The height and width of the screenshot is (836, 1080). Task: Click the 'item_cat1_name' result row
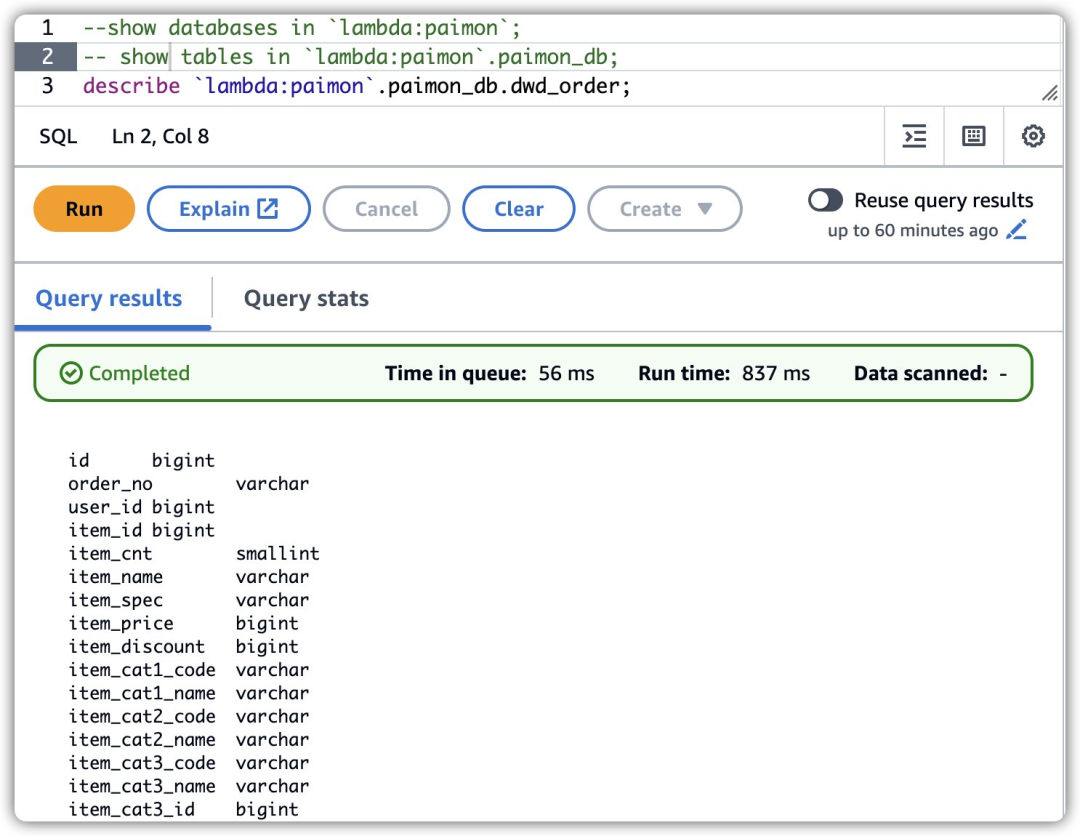pos(188,693)
